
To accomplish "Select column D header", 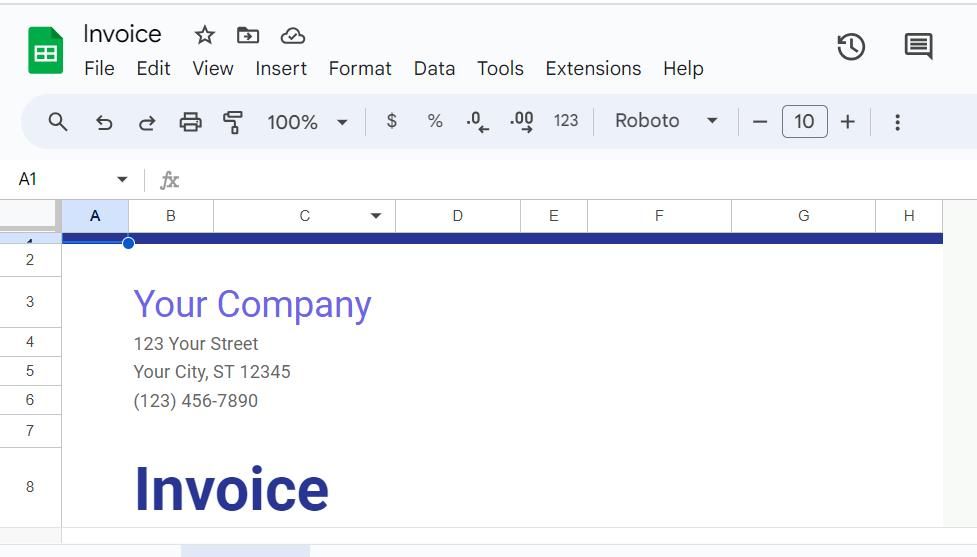I will coord(458,216).
